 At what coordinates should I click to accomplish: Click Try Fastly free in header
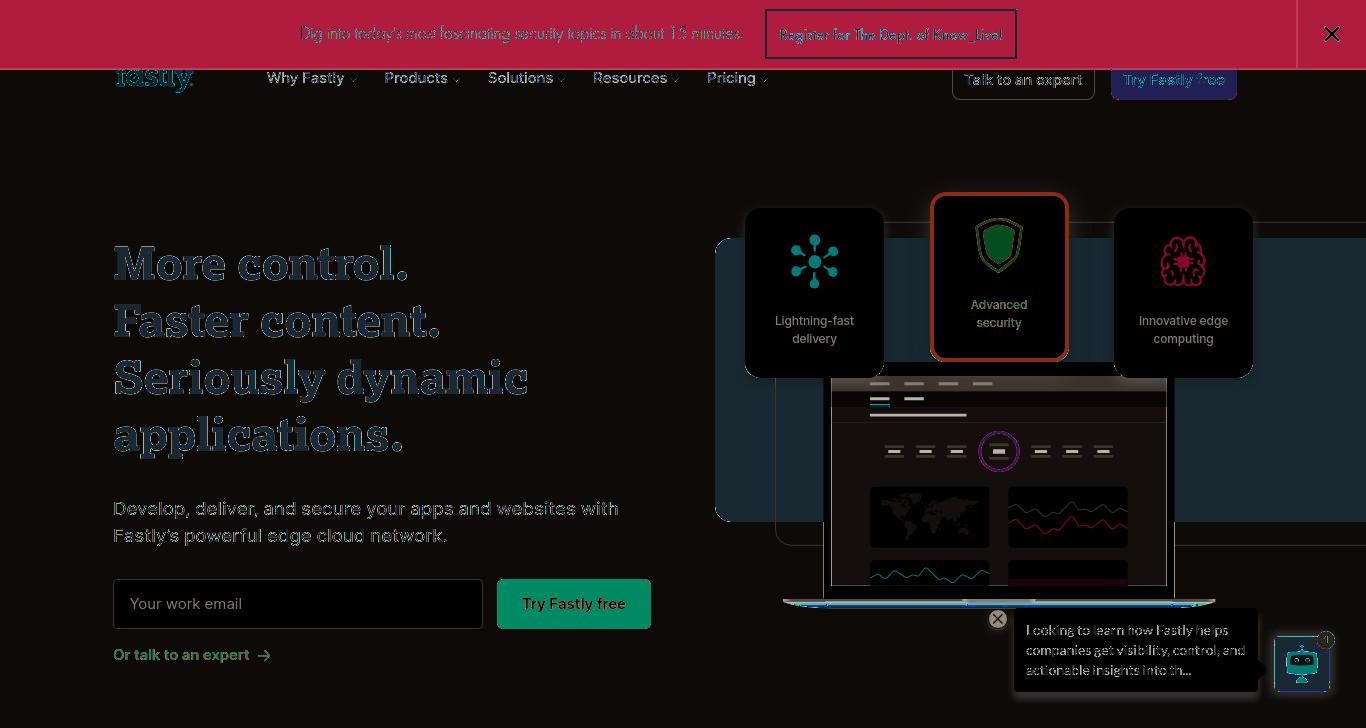1174,81
